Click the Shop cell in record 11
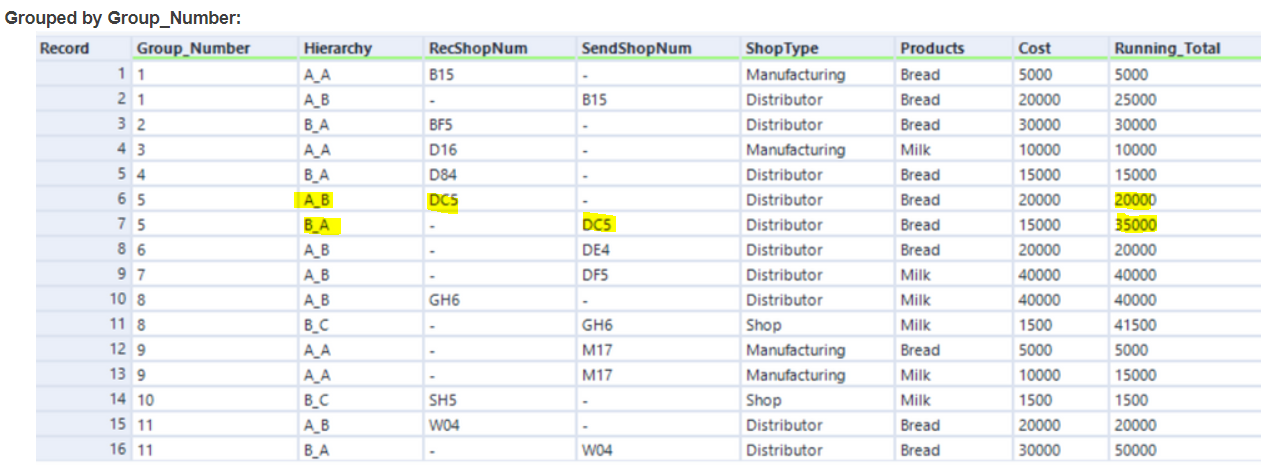The height and width of the screenshot is (471, 1261). pyautogui.click(x=763, y=325)
